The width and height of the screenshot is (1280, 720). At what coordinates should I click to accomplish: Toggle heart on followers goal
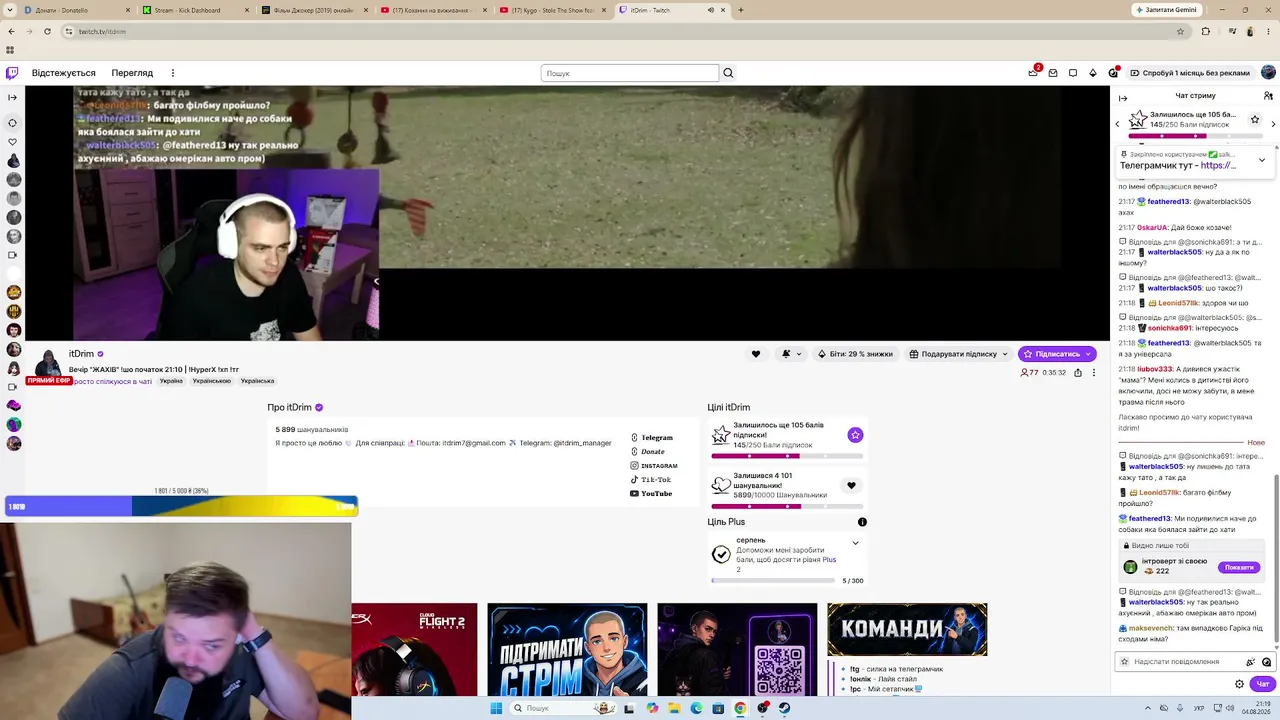[x=851, y=486]
